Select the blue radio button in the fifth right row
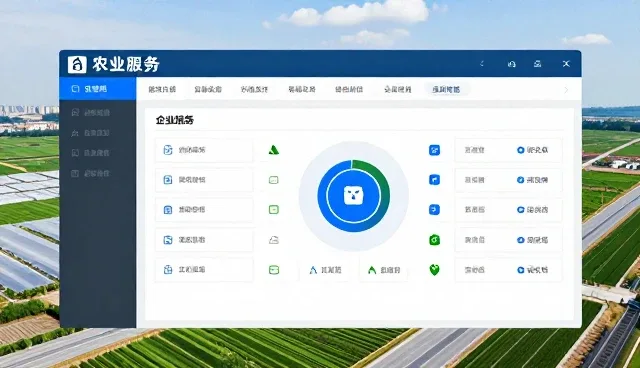Screen dimensions: 640x368 [520, 270]
